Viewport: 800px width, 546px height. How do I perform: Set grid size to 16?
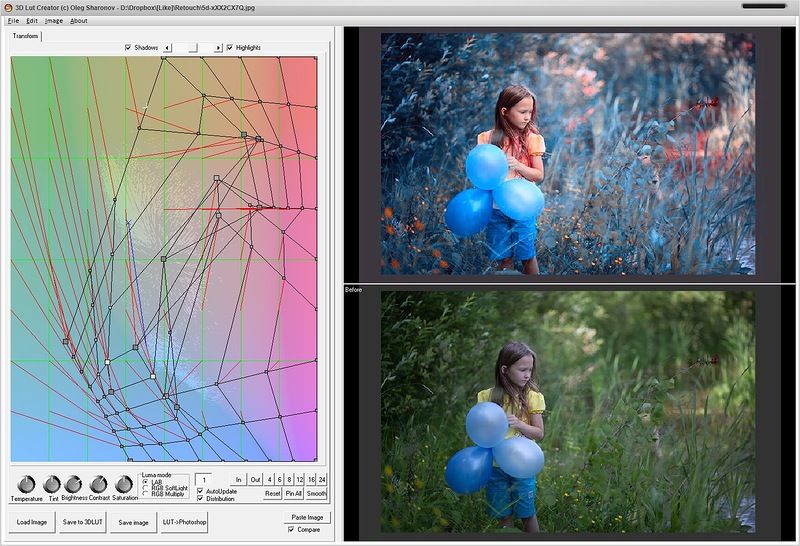pyautogui.click(x=311, y=480)
